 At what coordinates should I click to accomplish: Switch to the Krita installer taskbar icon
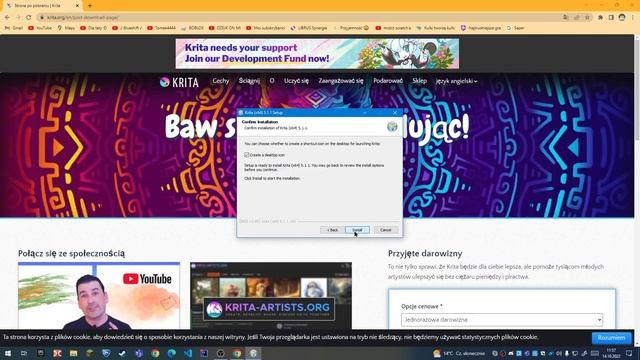point(253,353)
